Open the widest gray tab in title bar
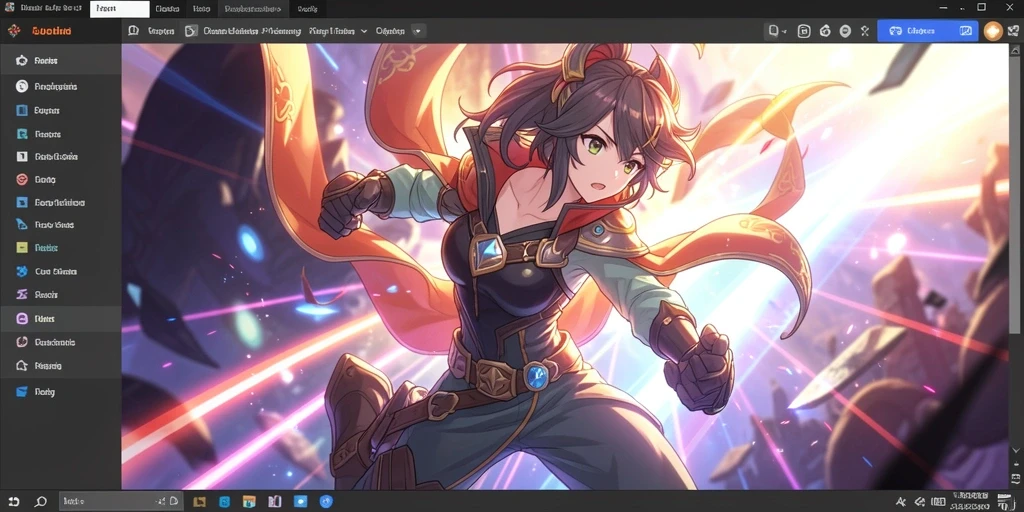 pyautogui.click(x=252, y=9)
